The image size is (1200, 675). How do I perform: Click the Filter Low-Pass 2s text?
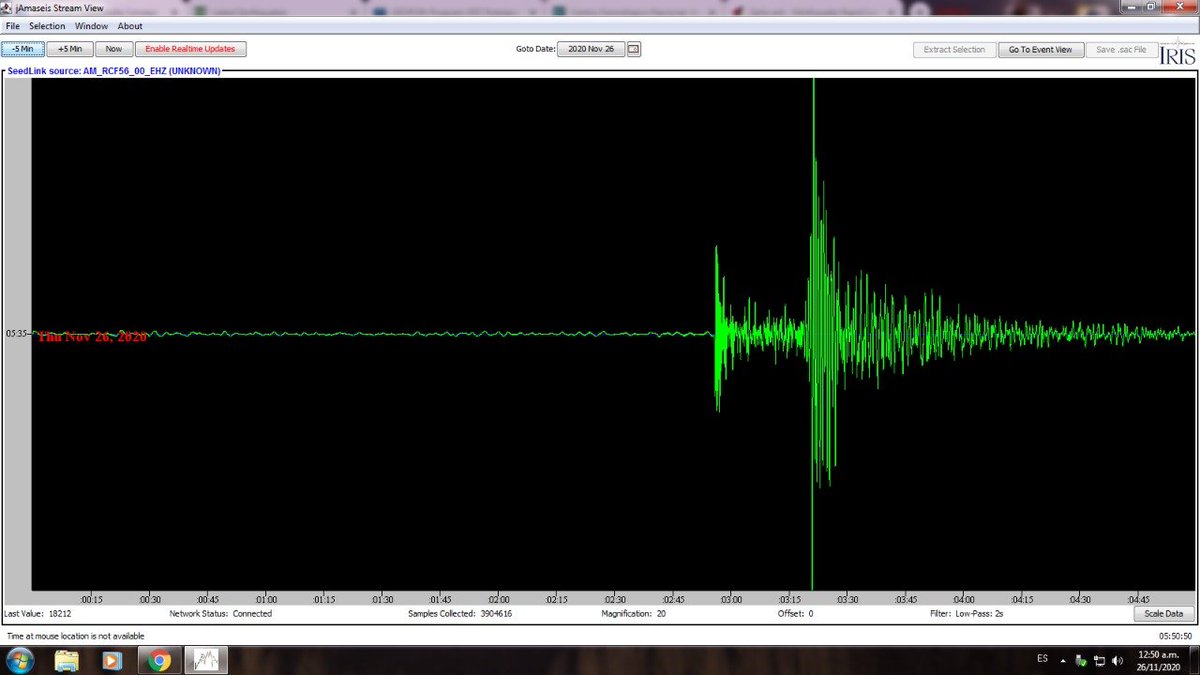click(968, 614)
